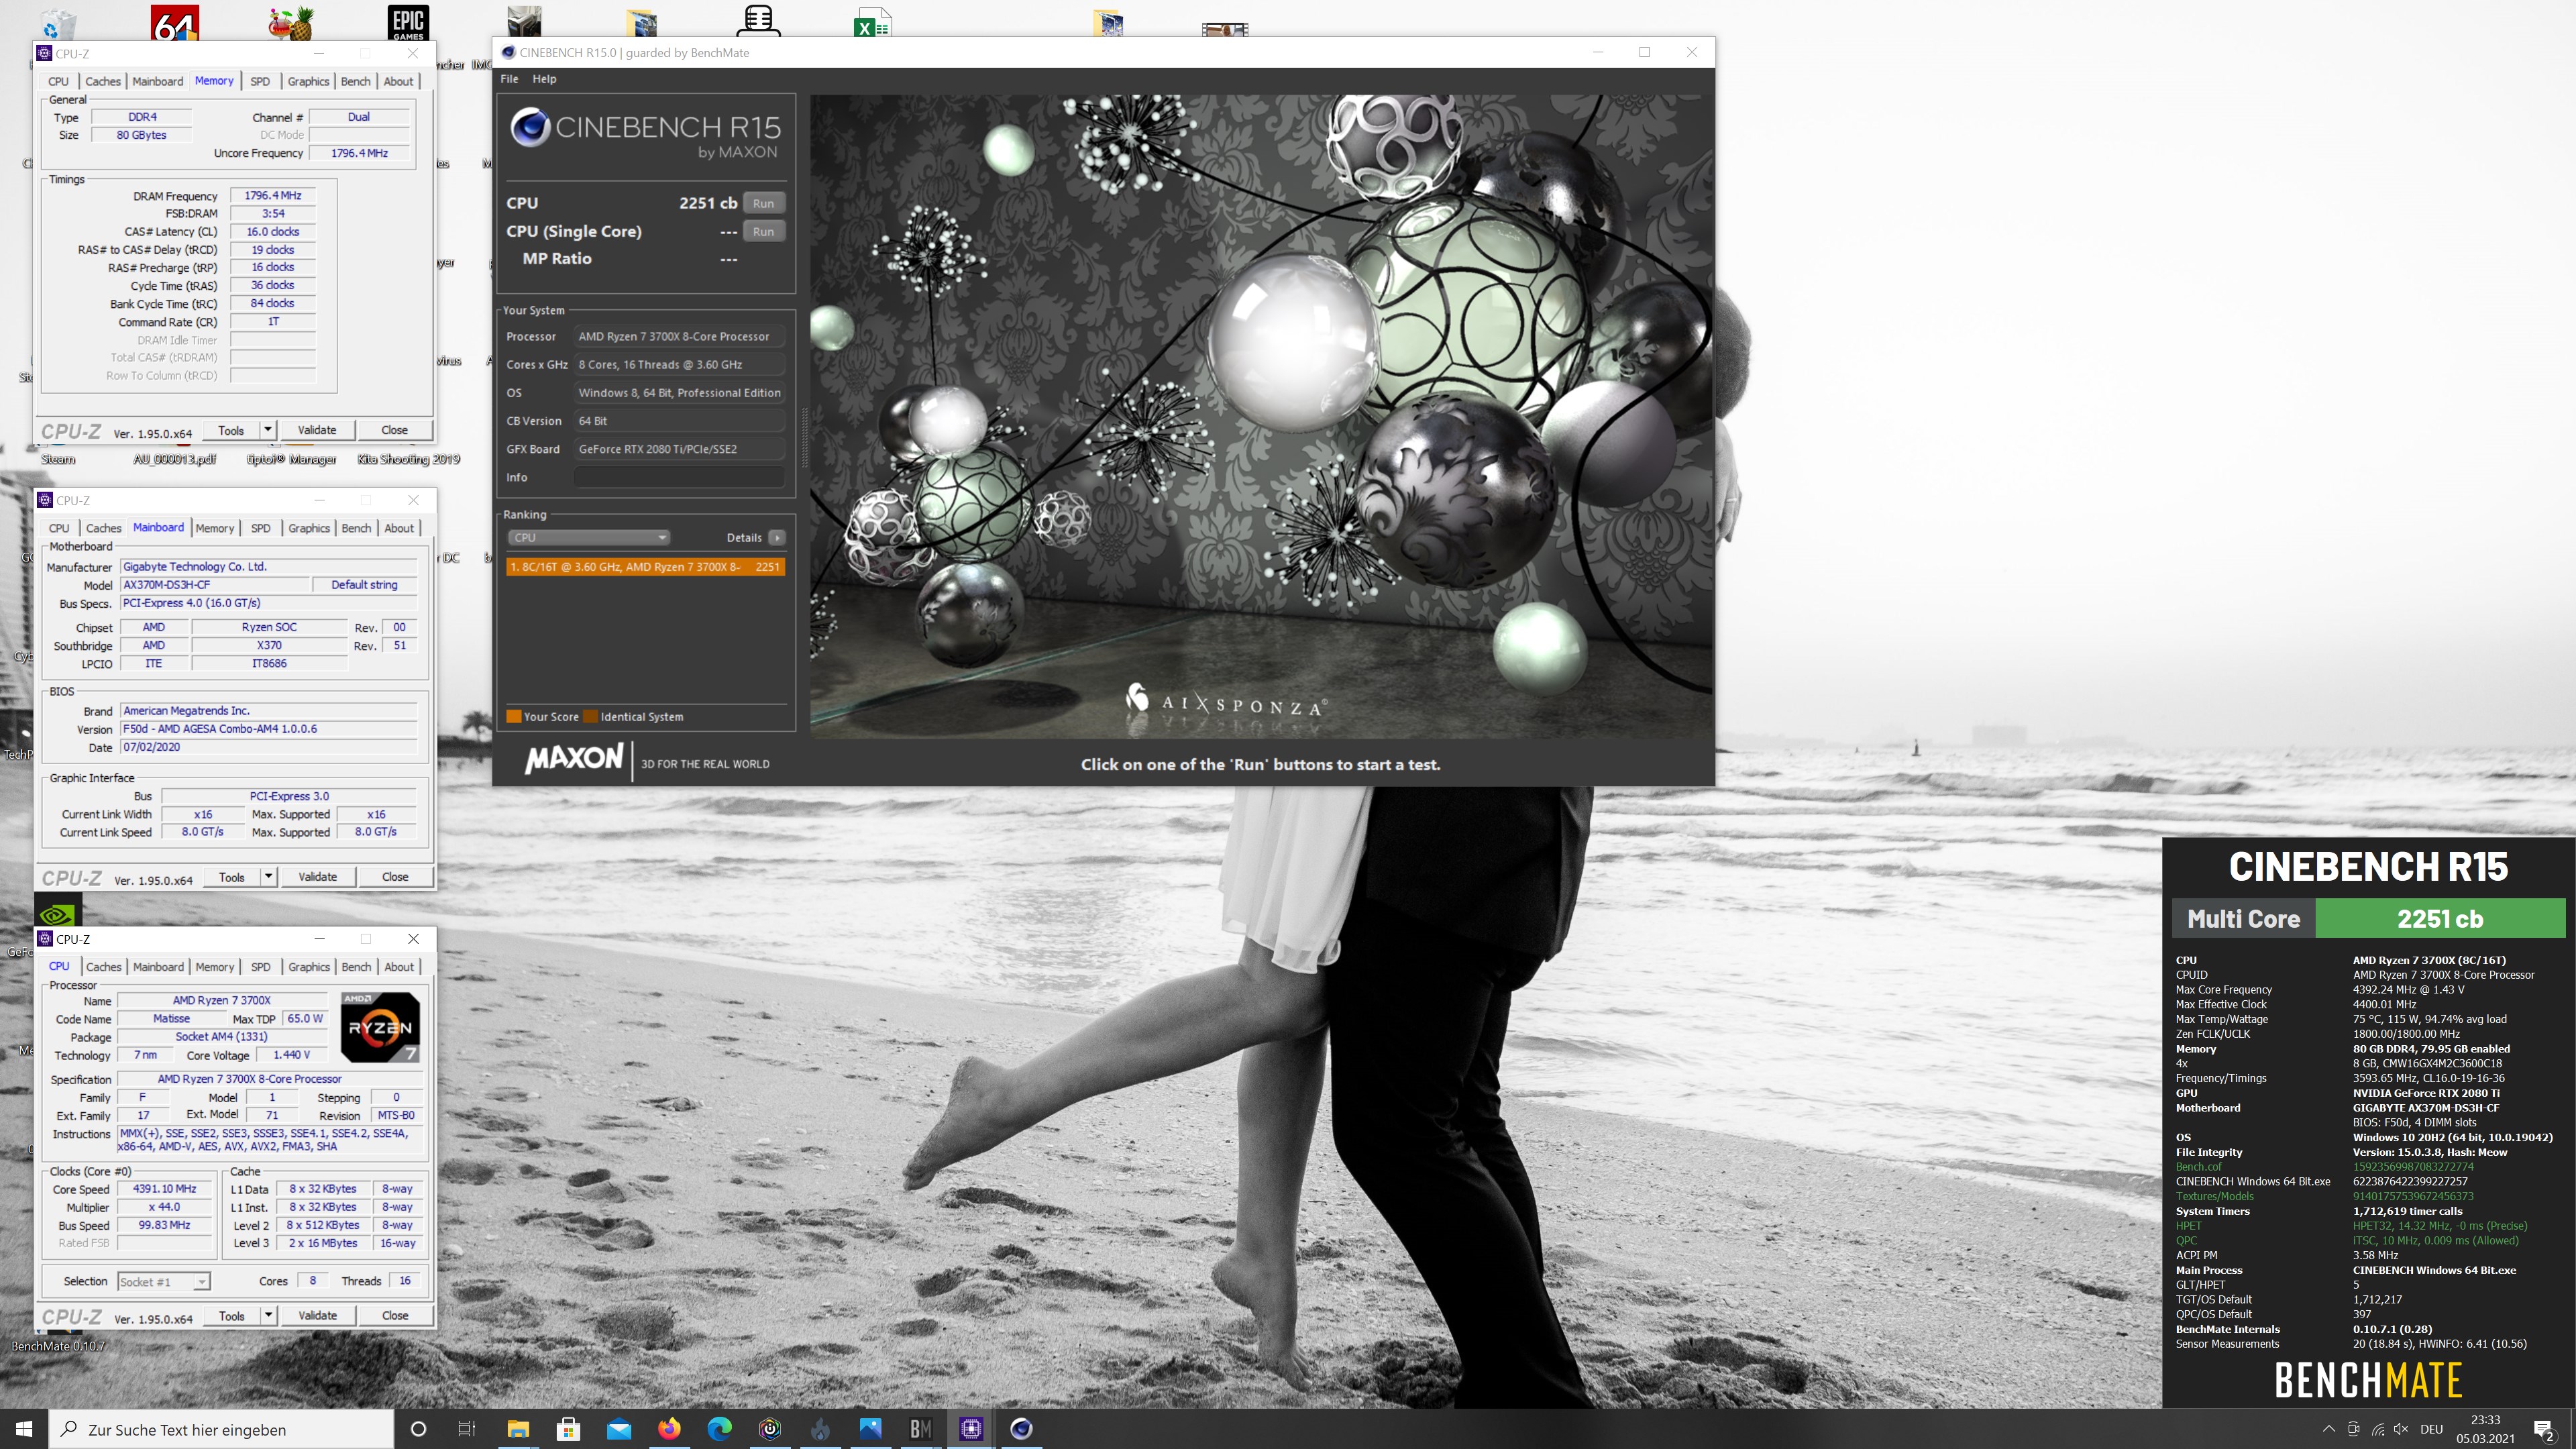
Task: Click the 'Multi Core' label in BenchMate panel
Action: pyautogui.click(x=2243, y=918)
